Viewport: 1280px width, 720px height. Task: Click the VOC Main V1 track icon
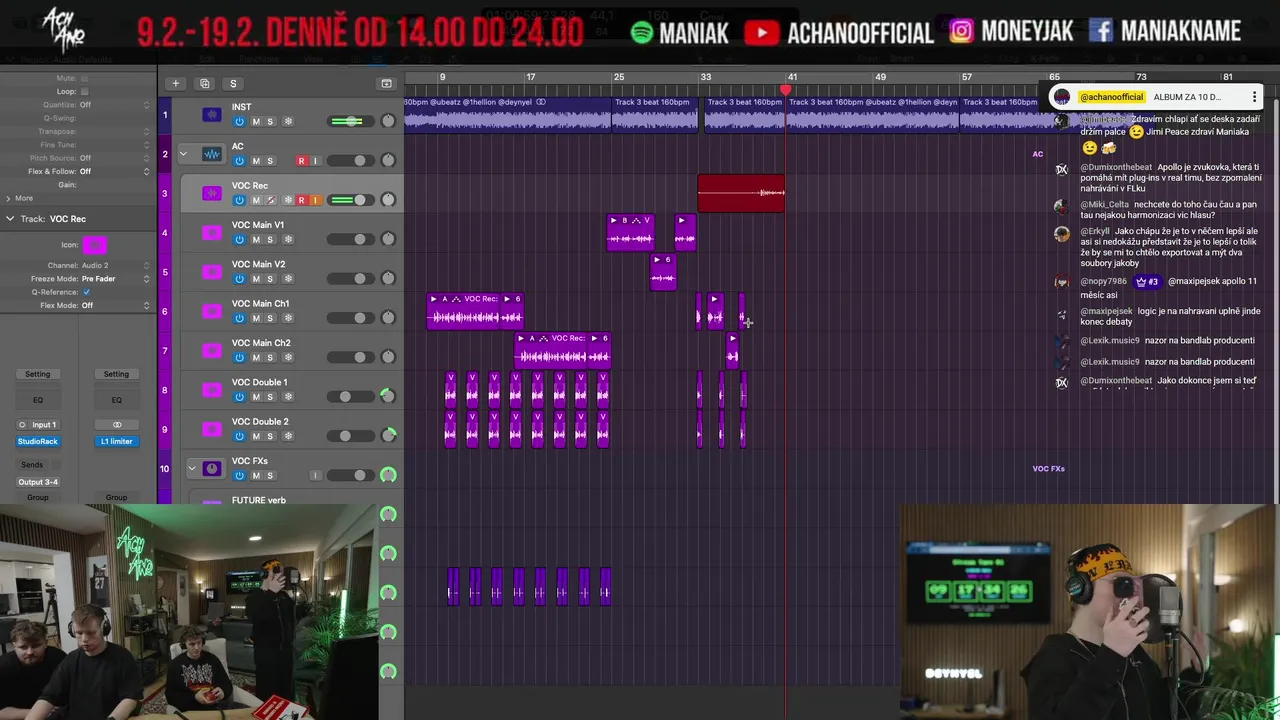point(212,233)
